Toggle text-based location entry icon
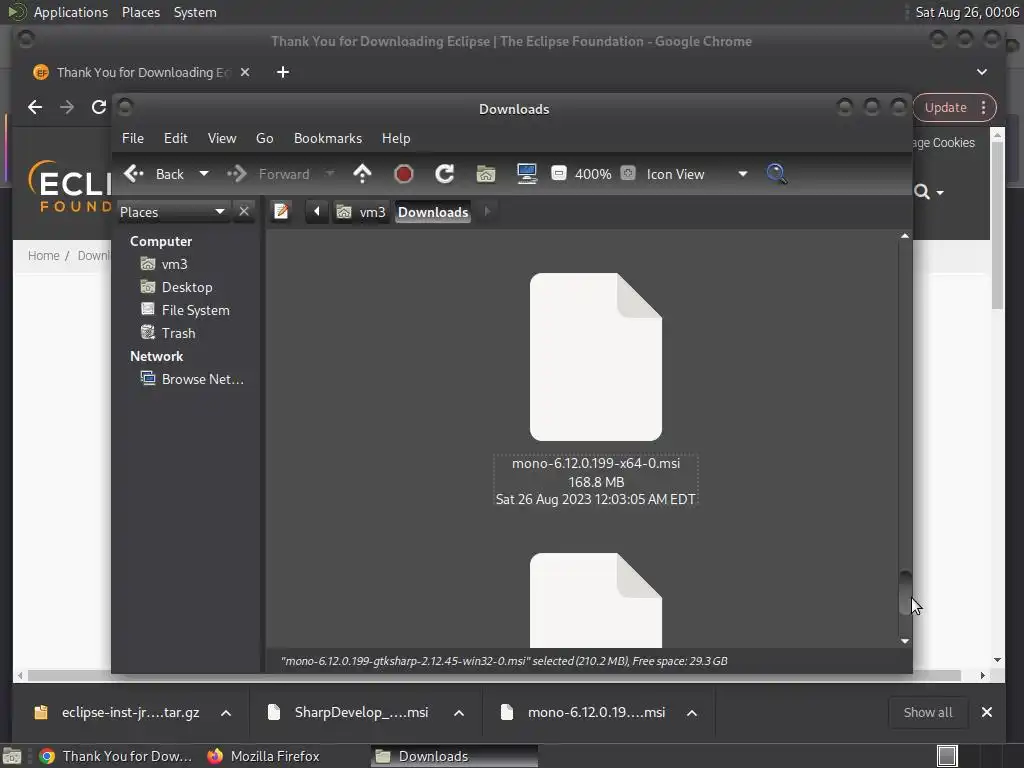 (x=281, y=212)
